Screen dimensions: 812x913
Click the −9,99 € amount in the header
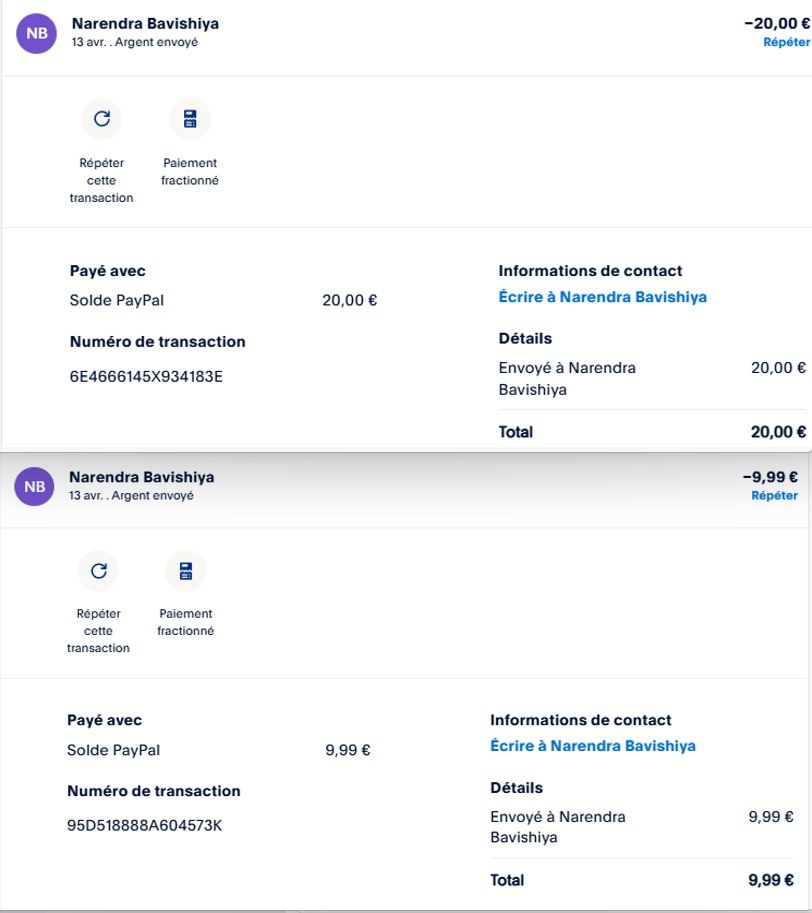[770, 477]
